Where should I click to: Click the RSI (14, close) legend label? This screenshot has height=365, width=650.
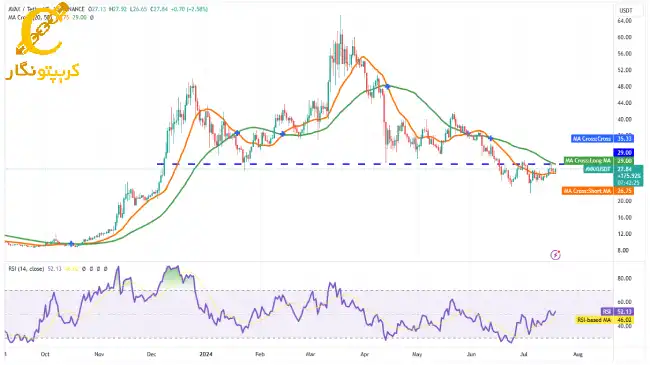pyautogui.click(x=26, y=269)
